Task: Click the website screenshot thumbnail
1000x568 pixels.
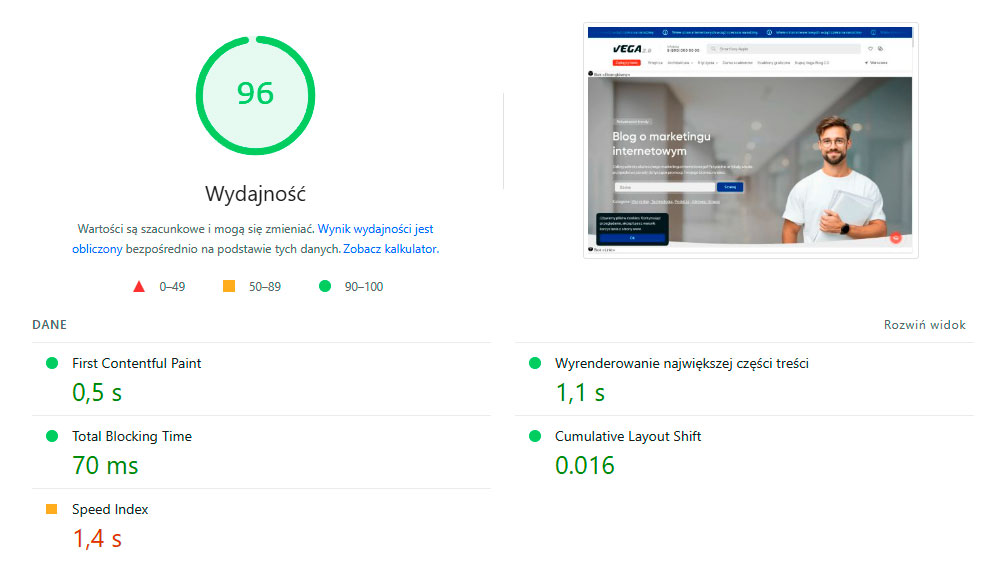Action: coord(750,140)
